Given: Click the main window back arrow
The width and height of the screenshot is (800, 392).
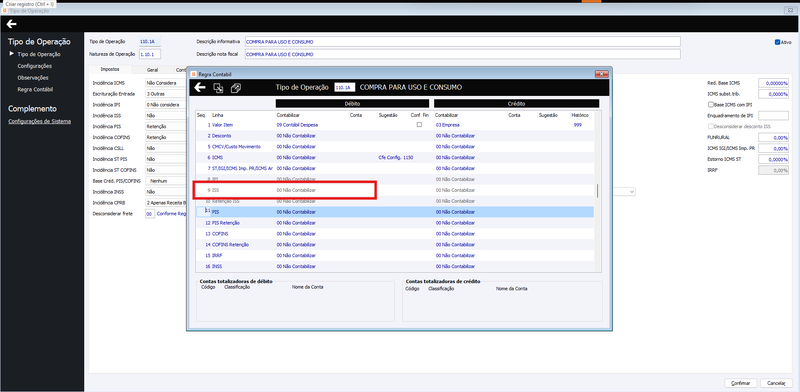Looking at the screenshot, I should [x=11, y=23].
